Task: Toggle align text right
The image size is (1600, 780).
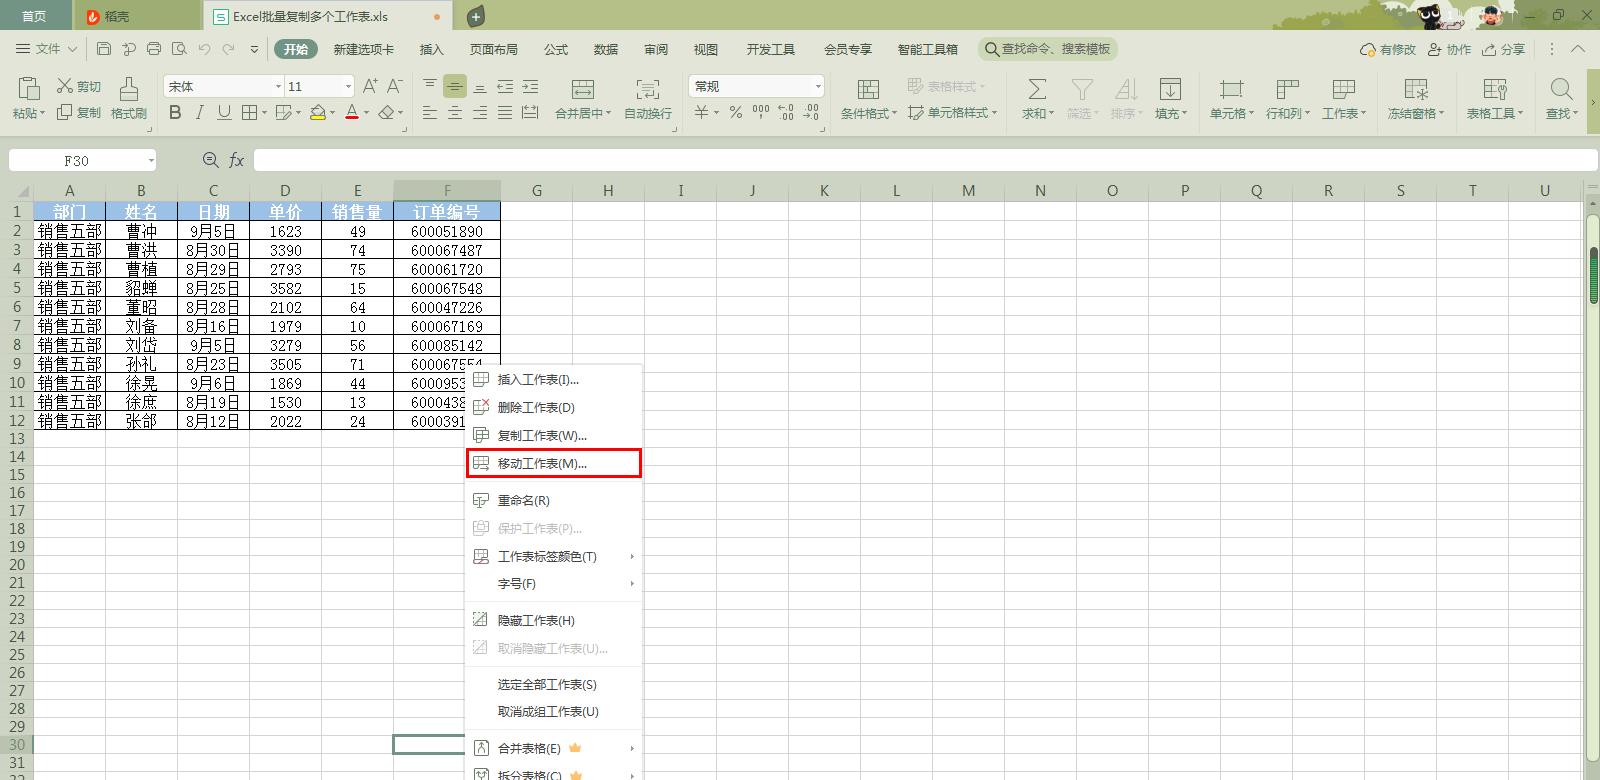Action: point(480,113)
